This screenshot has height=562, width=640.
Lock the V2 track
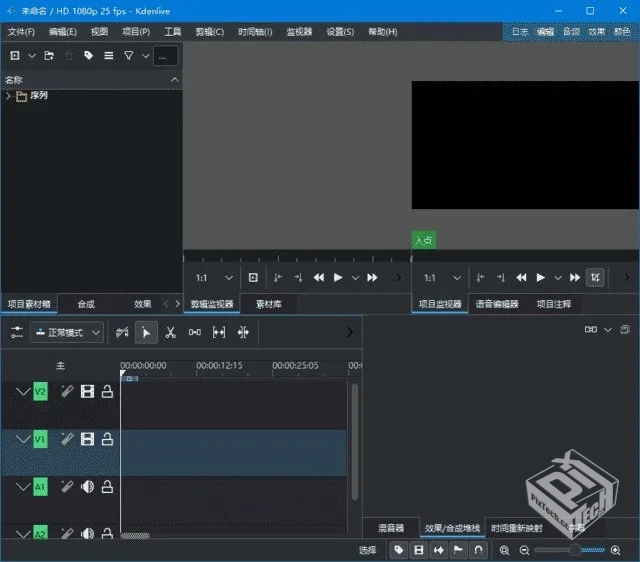107,391
